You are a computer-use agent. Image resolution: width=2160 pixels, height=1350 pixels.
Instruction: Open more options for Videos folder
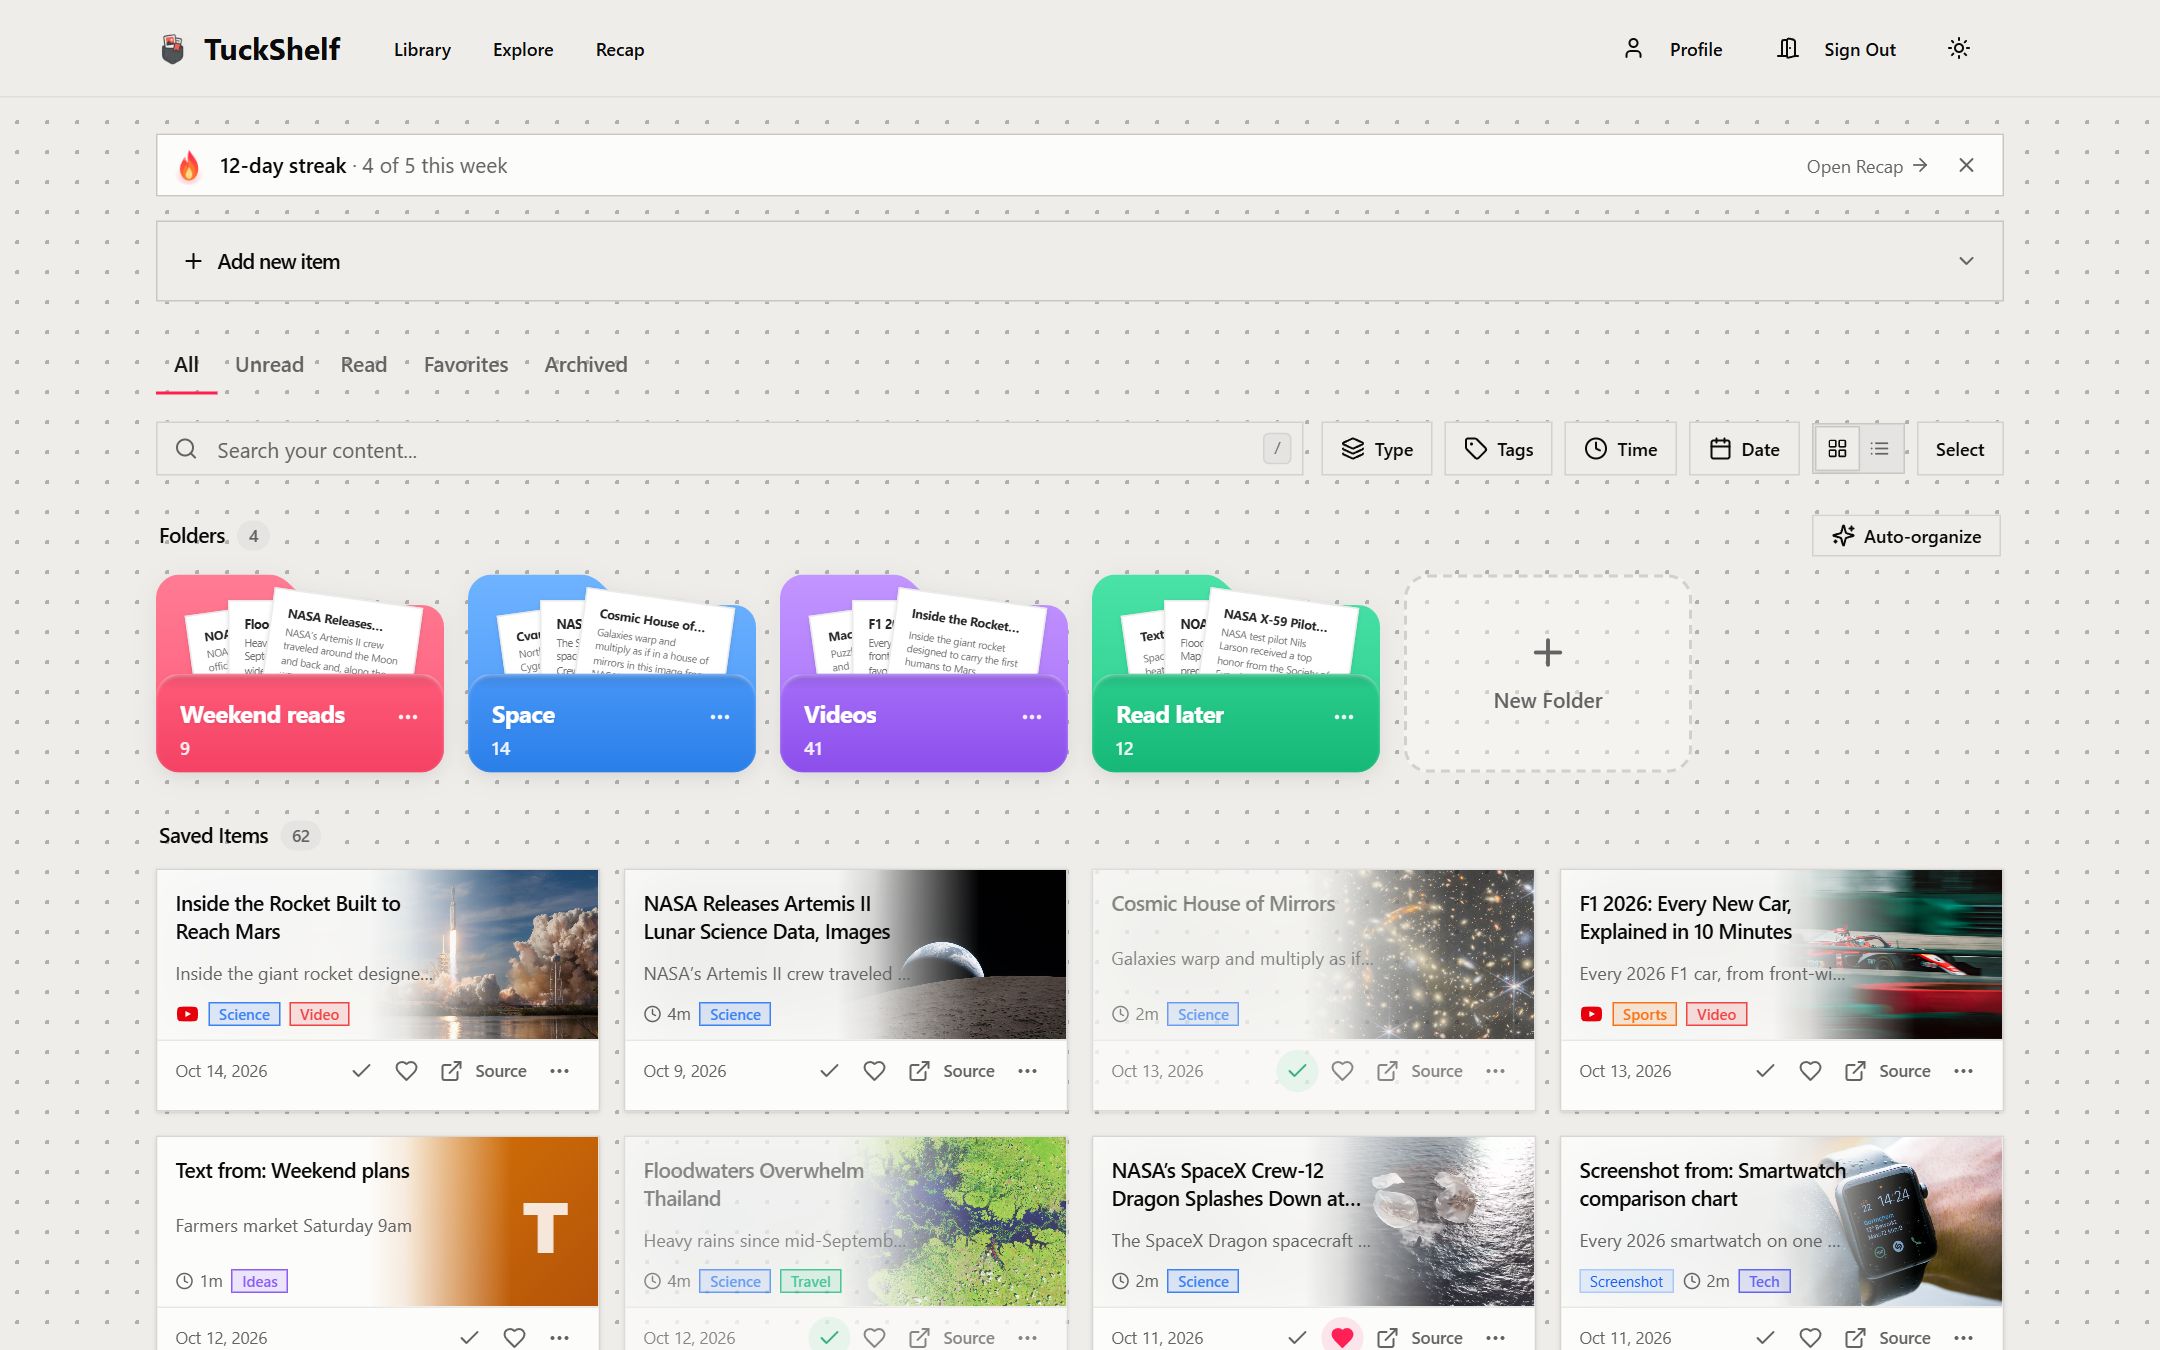click(x=1032, y=716)
